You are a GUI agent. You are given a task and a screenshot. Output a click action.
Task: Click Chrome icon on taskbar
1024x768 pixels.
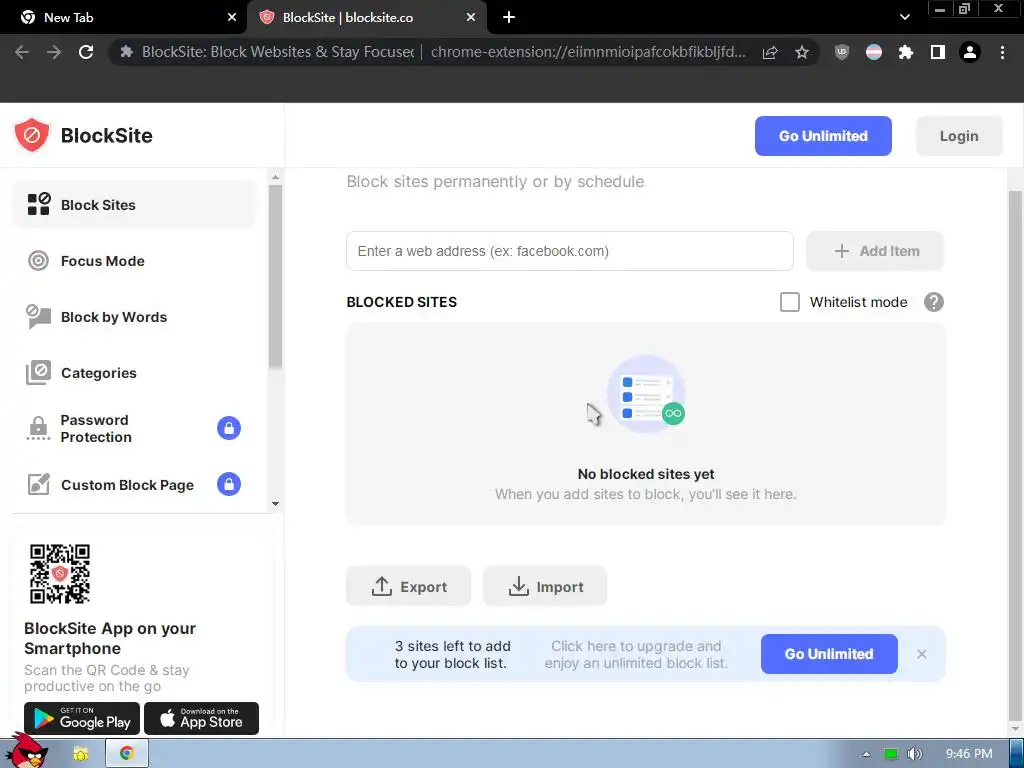click(127, 754)
